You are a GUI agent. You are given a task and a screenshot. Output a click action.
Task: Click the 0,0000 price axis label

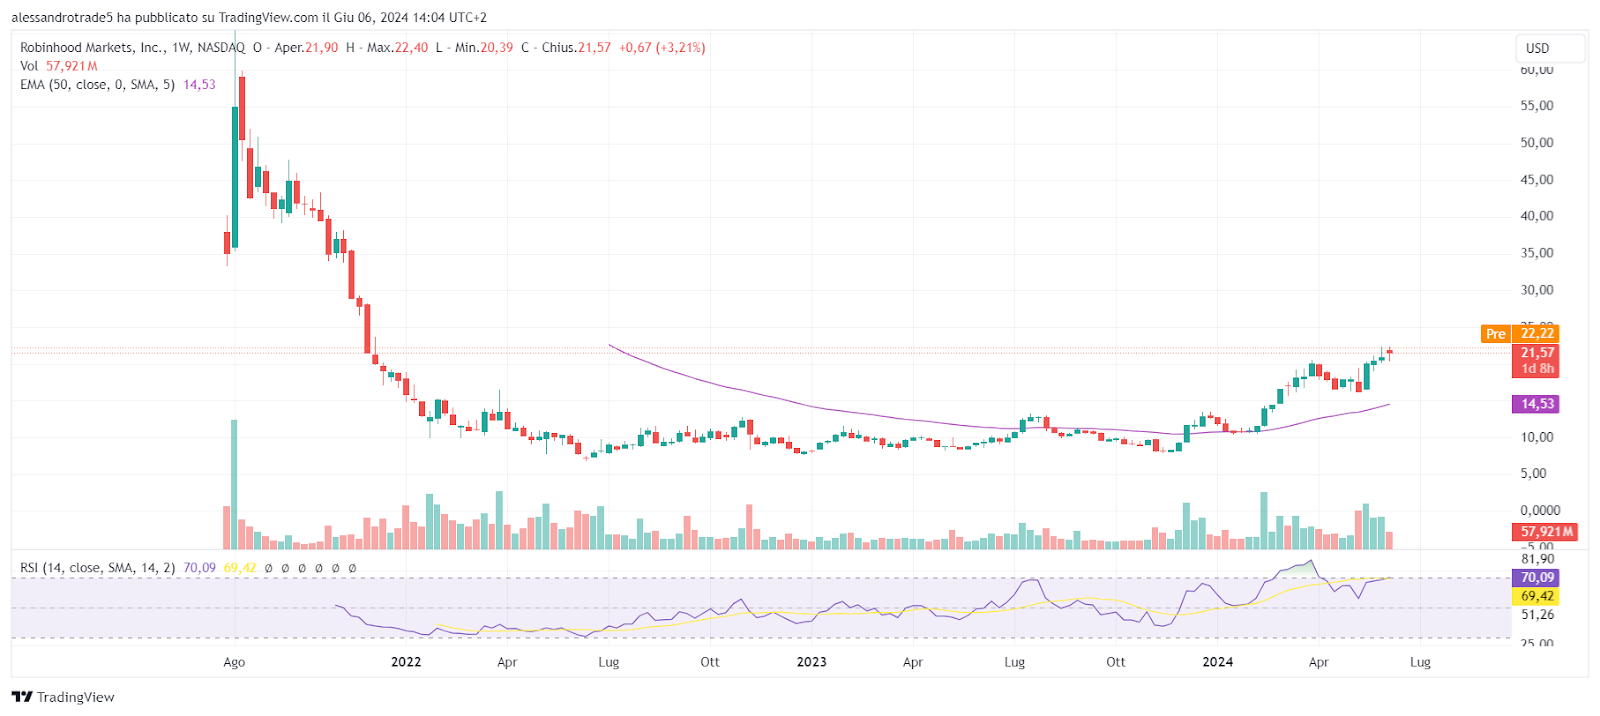[x=1540, y=510]
